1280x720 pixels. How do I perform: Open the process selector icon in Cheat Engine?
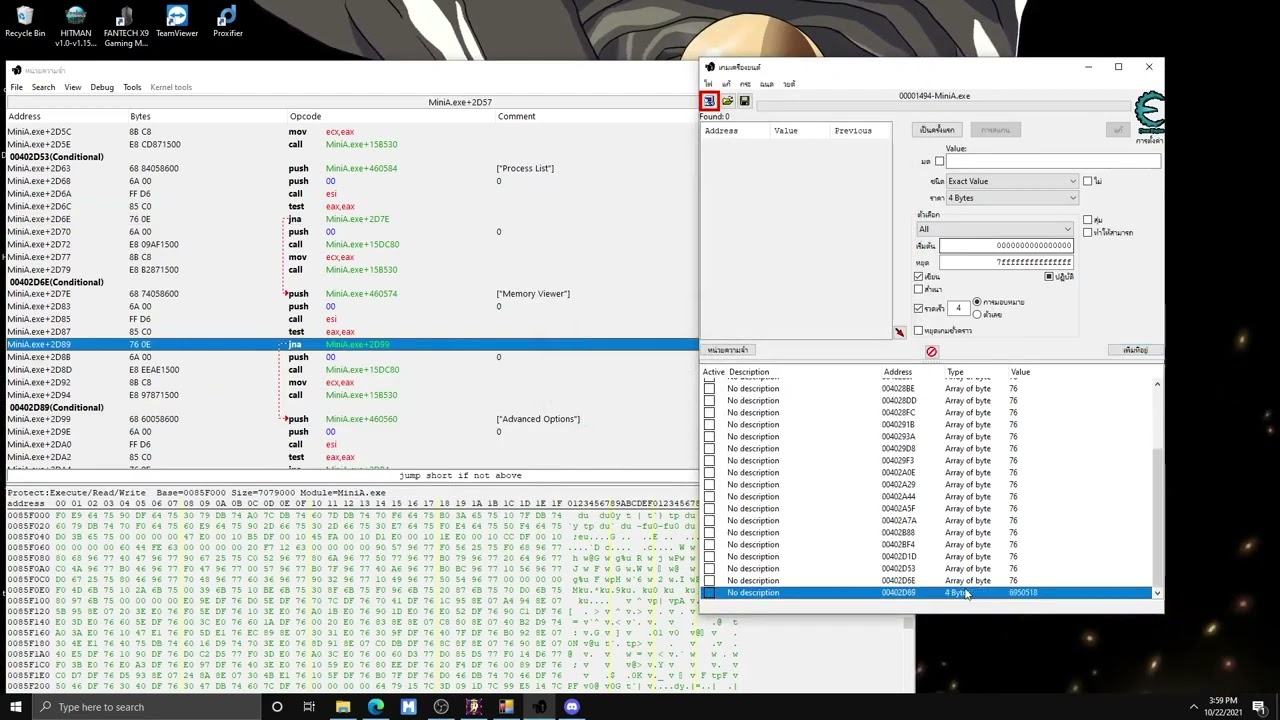(709, 101)
